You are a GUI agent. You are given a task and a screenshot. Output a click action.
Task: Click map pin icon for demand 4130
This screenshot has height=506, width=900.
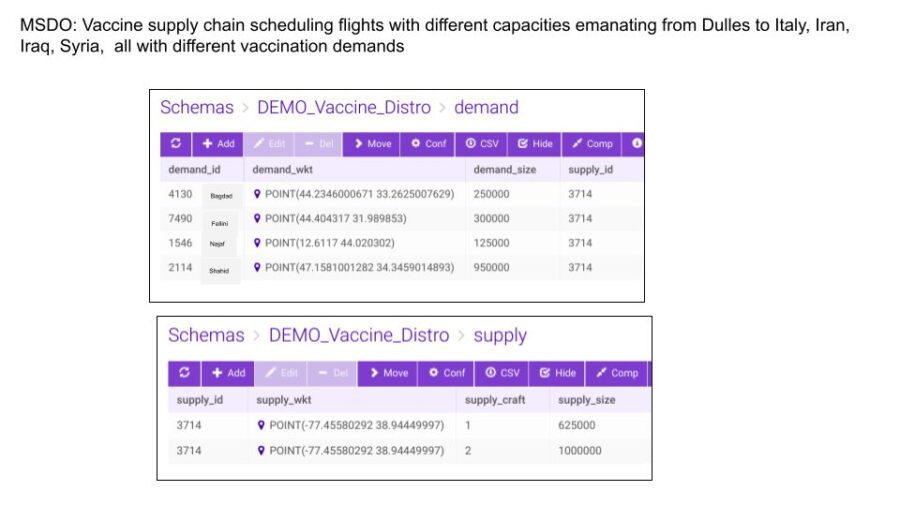[257, 194]
